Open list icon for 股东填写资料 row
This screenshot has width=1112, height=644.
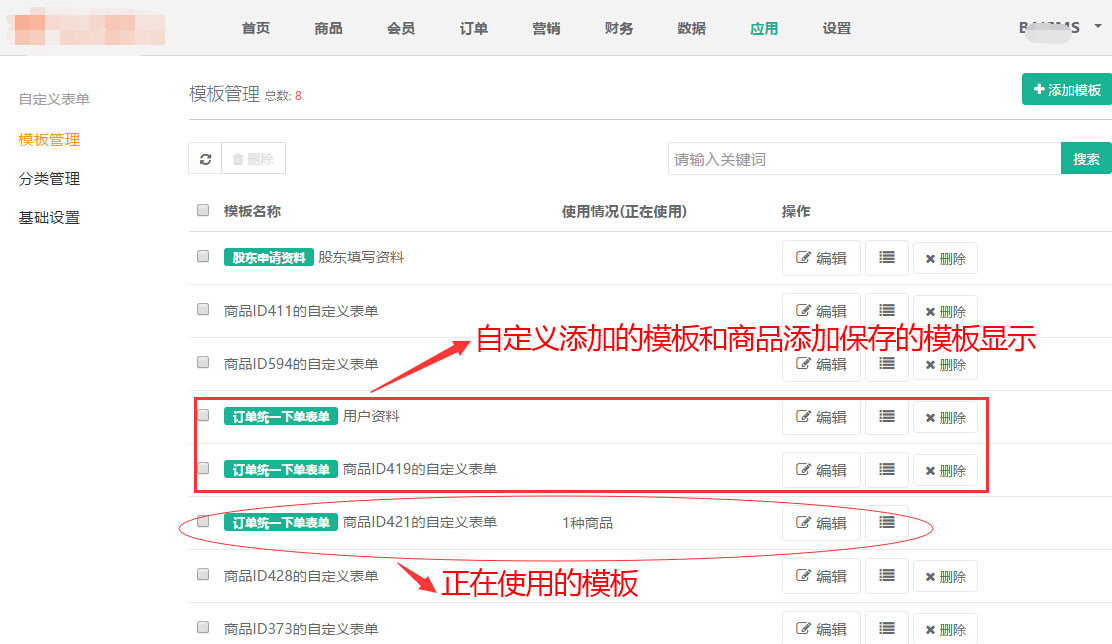click(x=886, y=257)
